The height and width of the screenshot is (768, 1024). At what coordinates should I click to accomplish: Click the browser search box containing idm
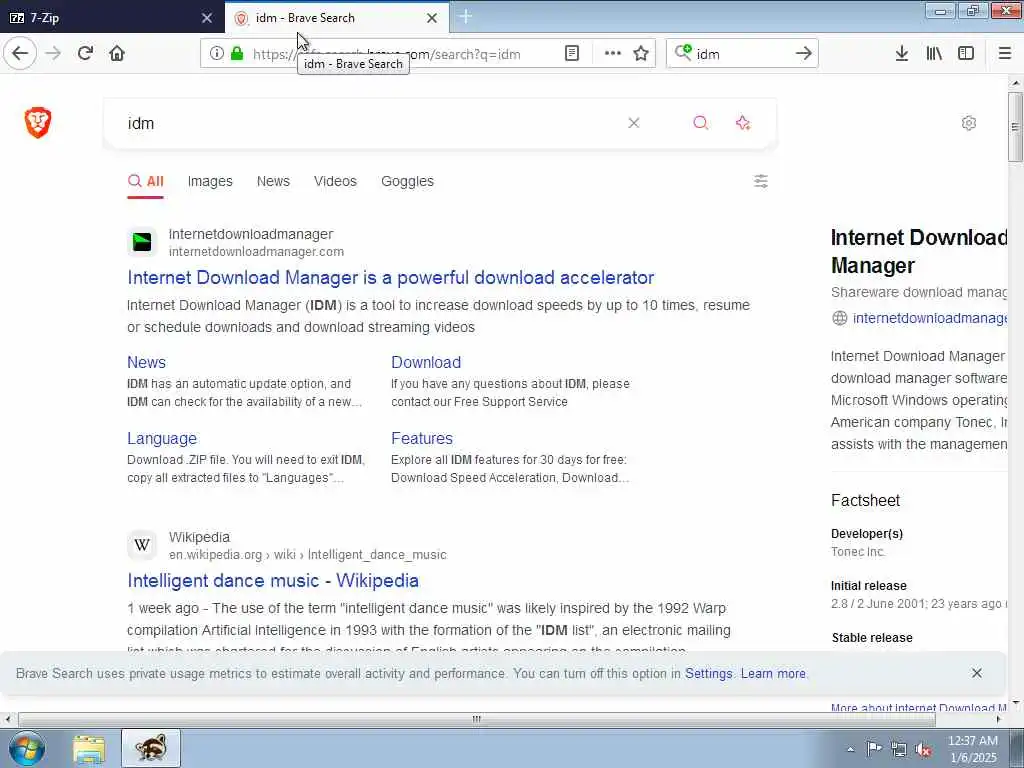pos(741,54)
